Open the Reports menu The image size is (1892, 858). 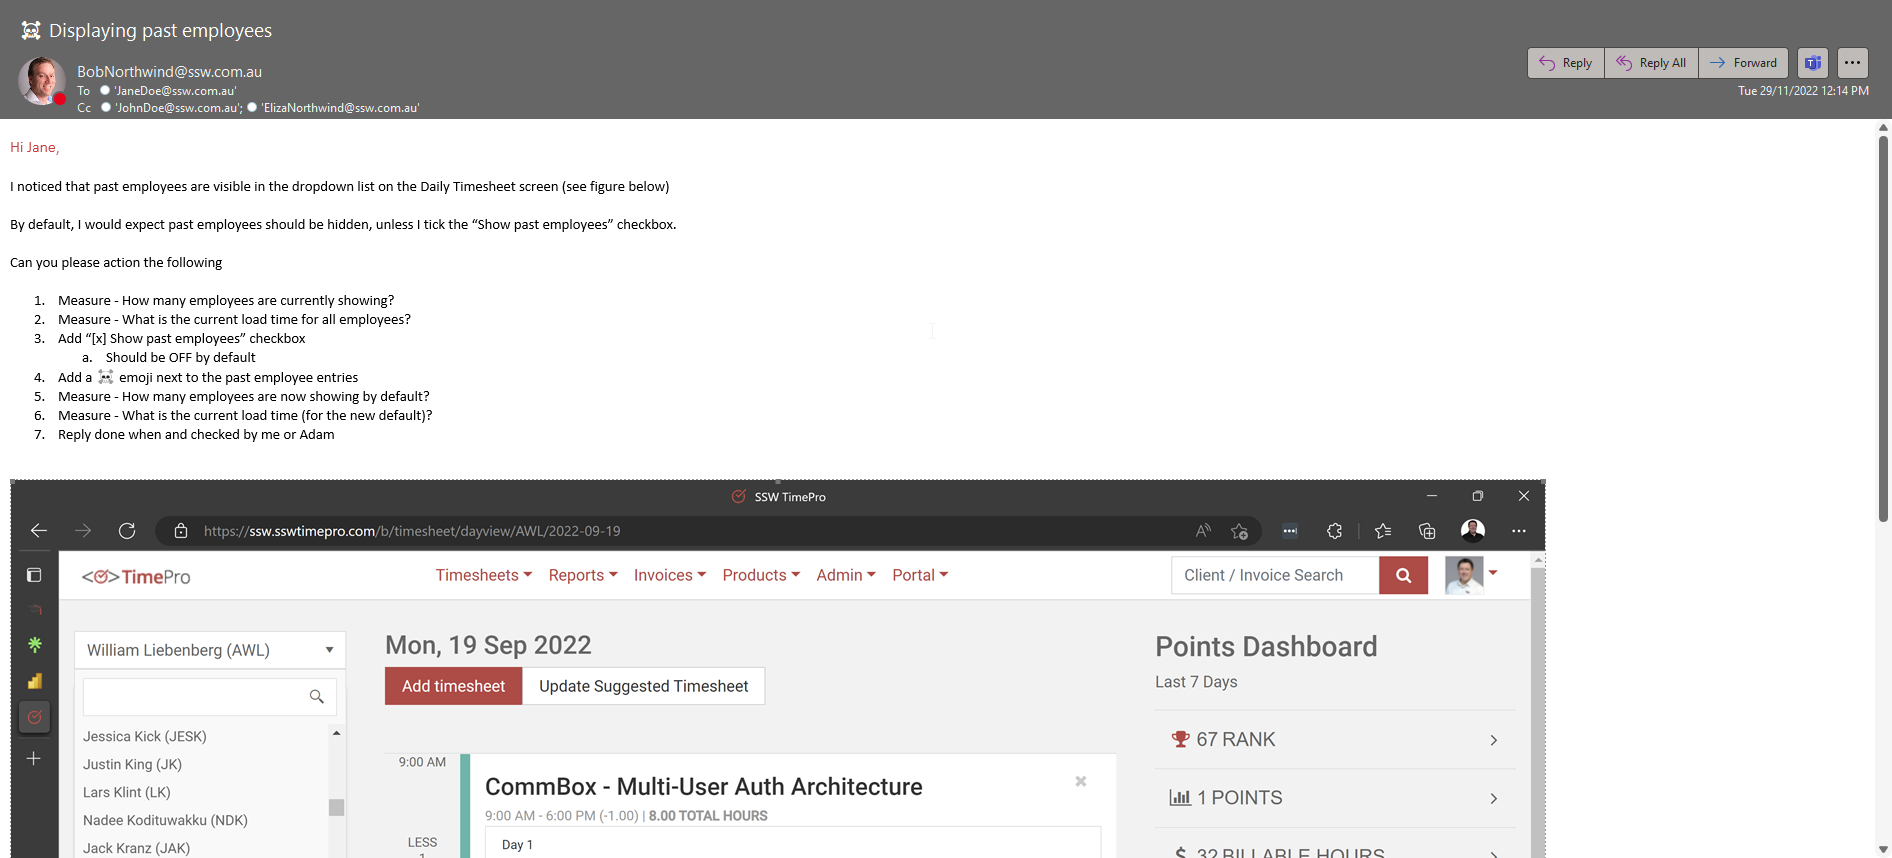[x=582, y=575]
